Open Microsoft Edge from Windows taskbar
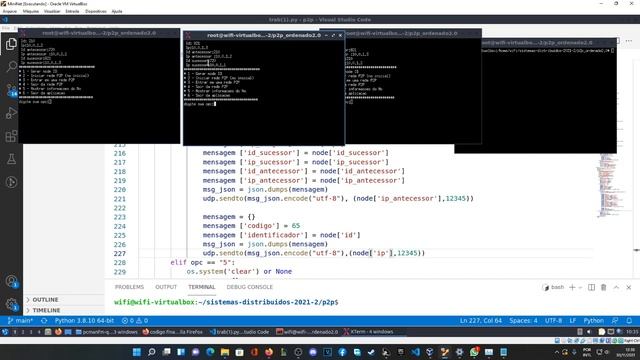The width and height of the screenshot is (640, 360). point(210,352)
